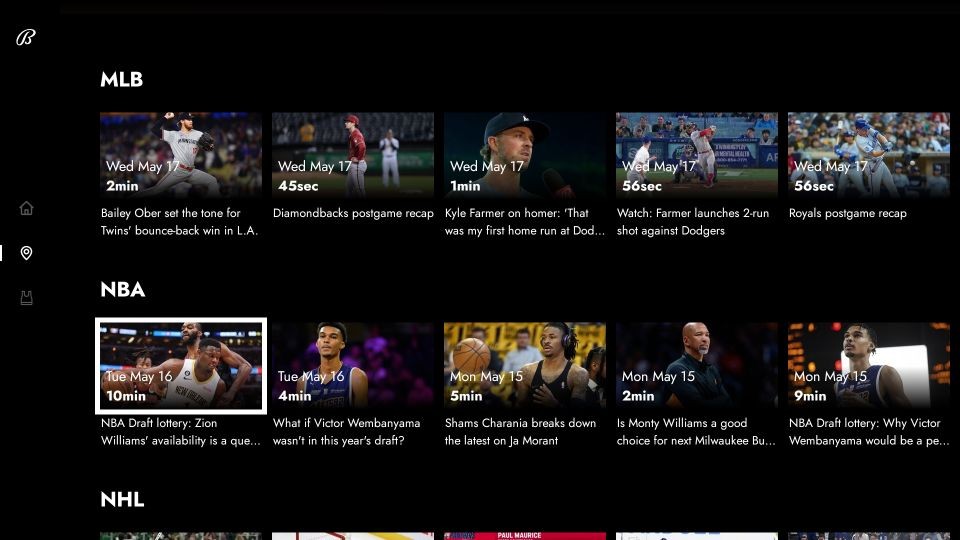Play 'What if Victor Wembanyama' video thumbnail
The width and height of the screenshot is (960, 540).
point(353,365)
